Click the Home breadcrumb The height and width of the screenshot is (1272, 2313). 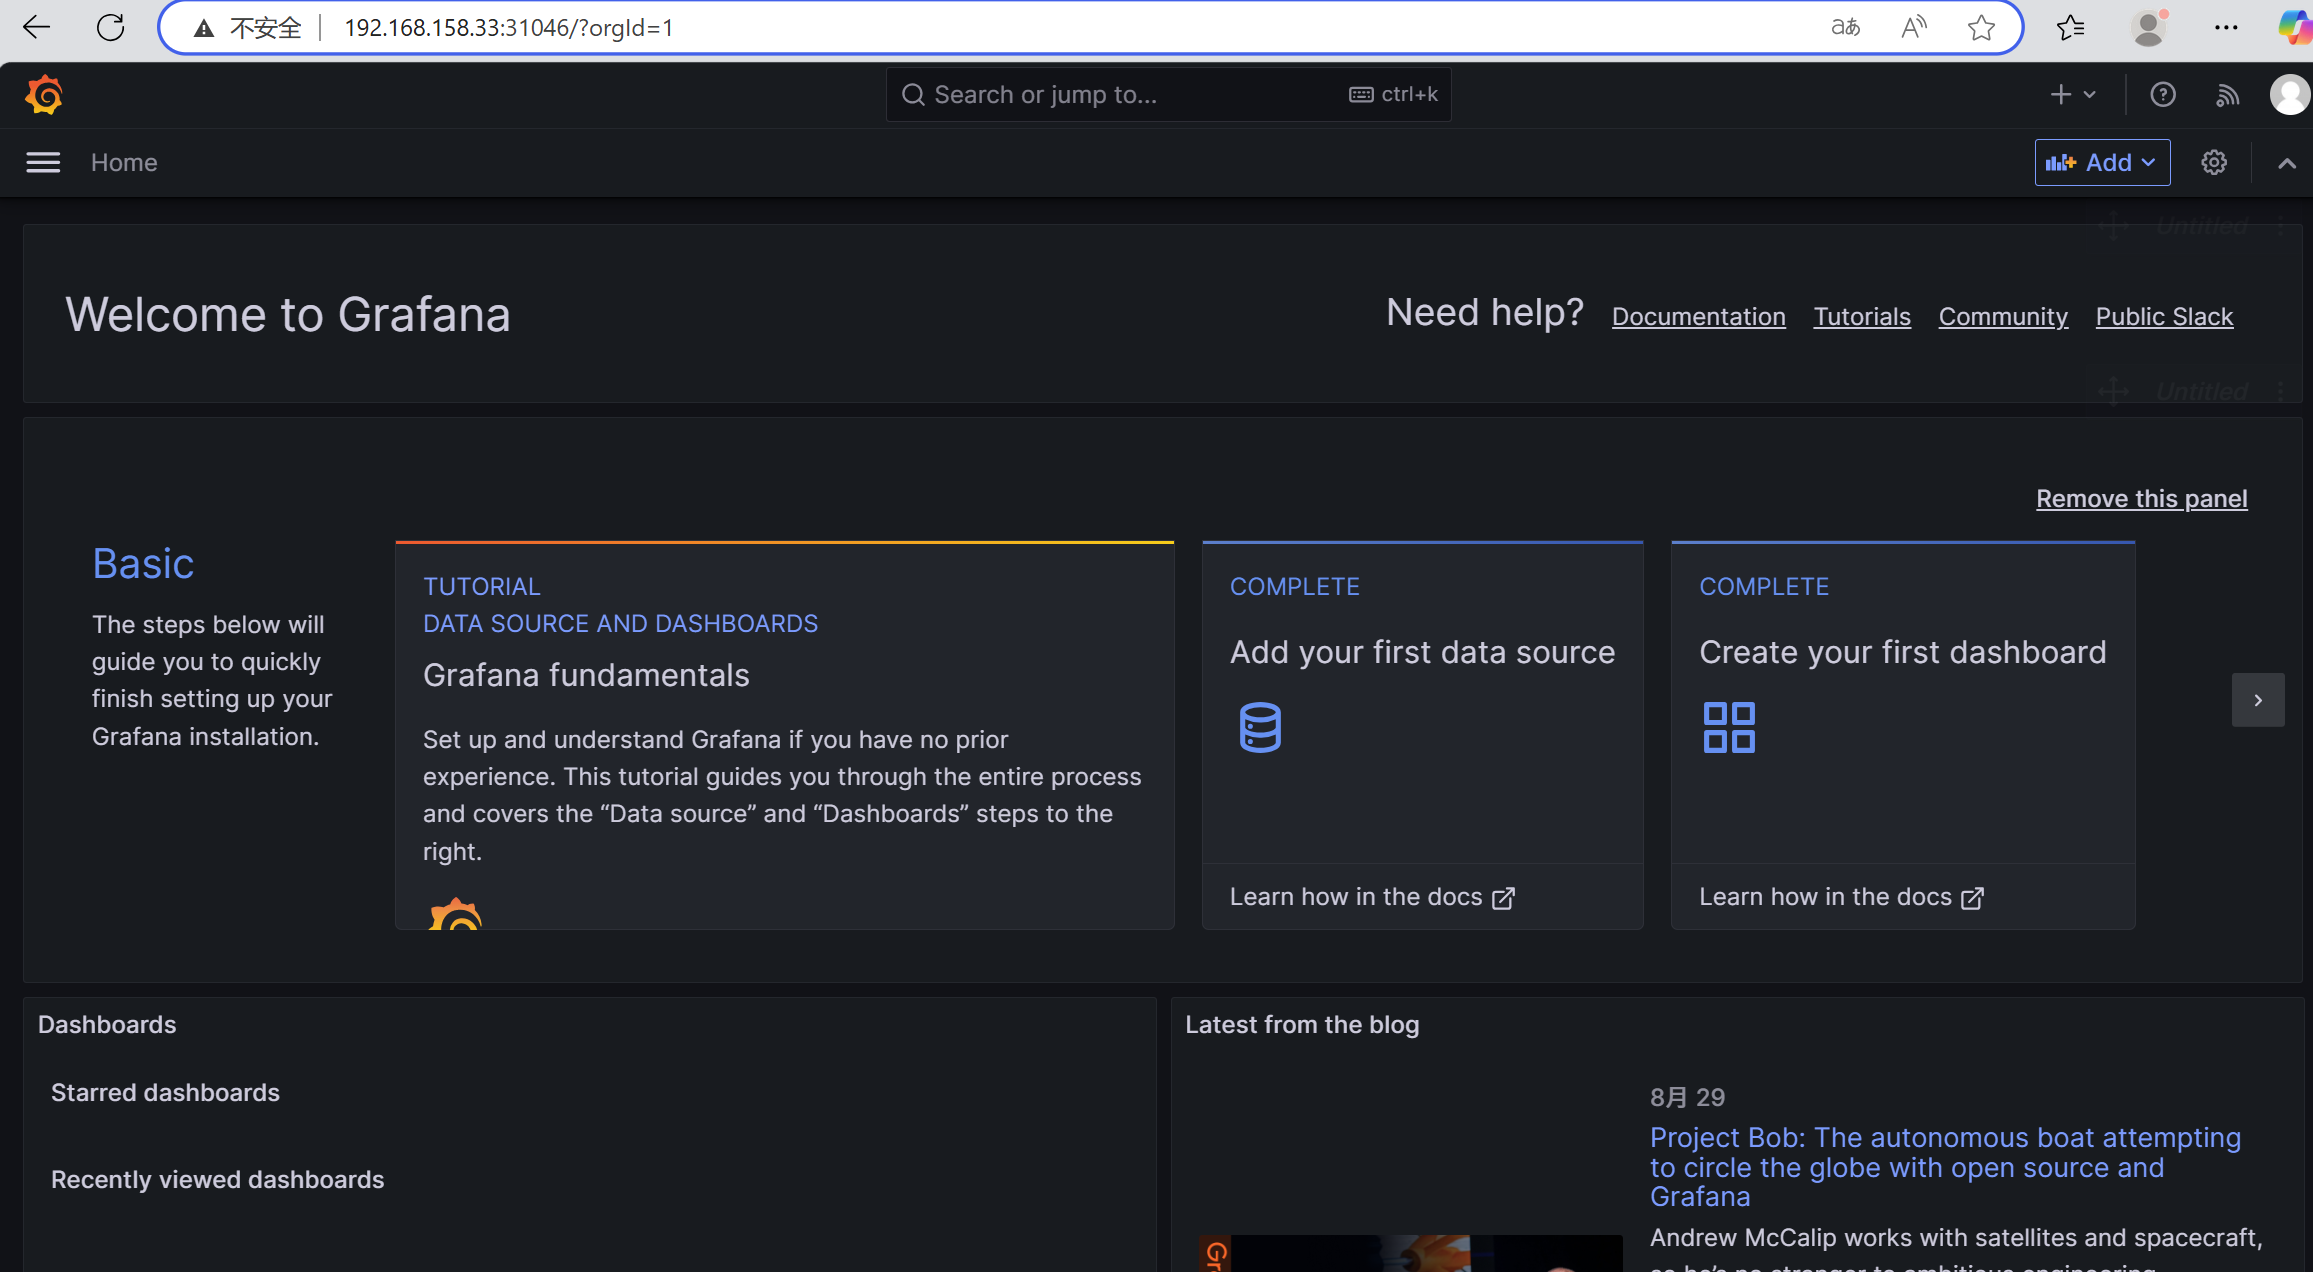[124, 162]
